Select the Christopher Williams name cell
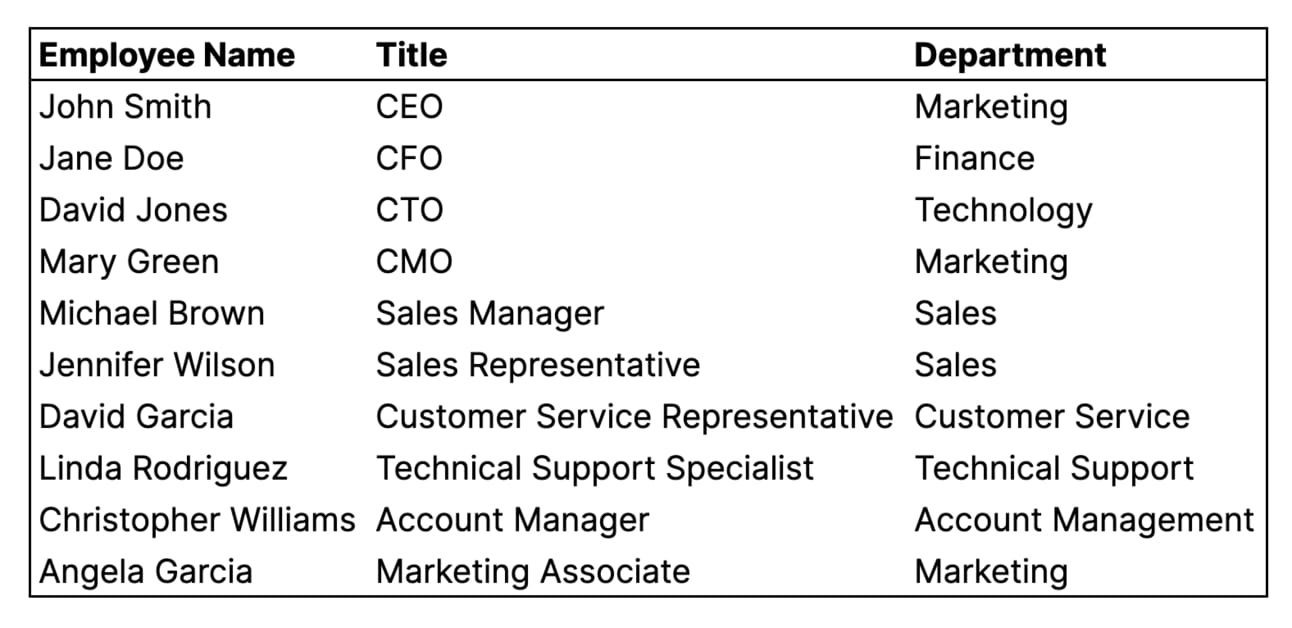 [197, 521]
